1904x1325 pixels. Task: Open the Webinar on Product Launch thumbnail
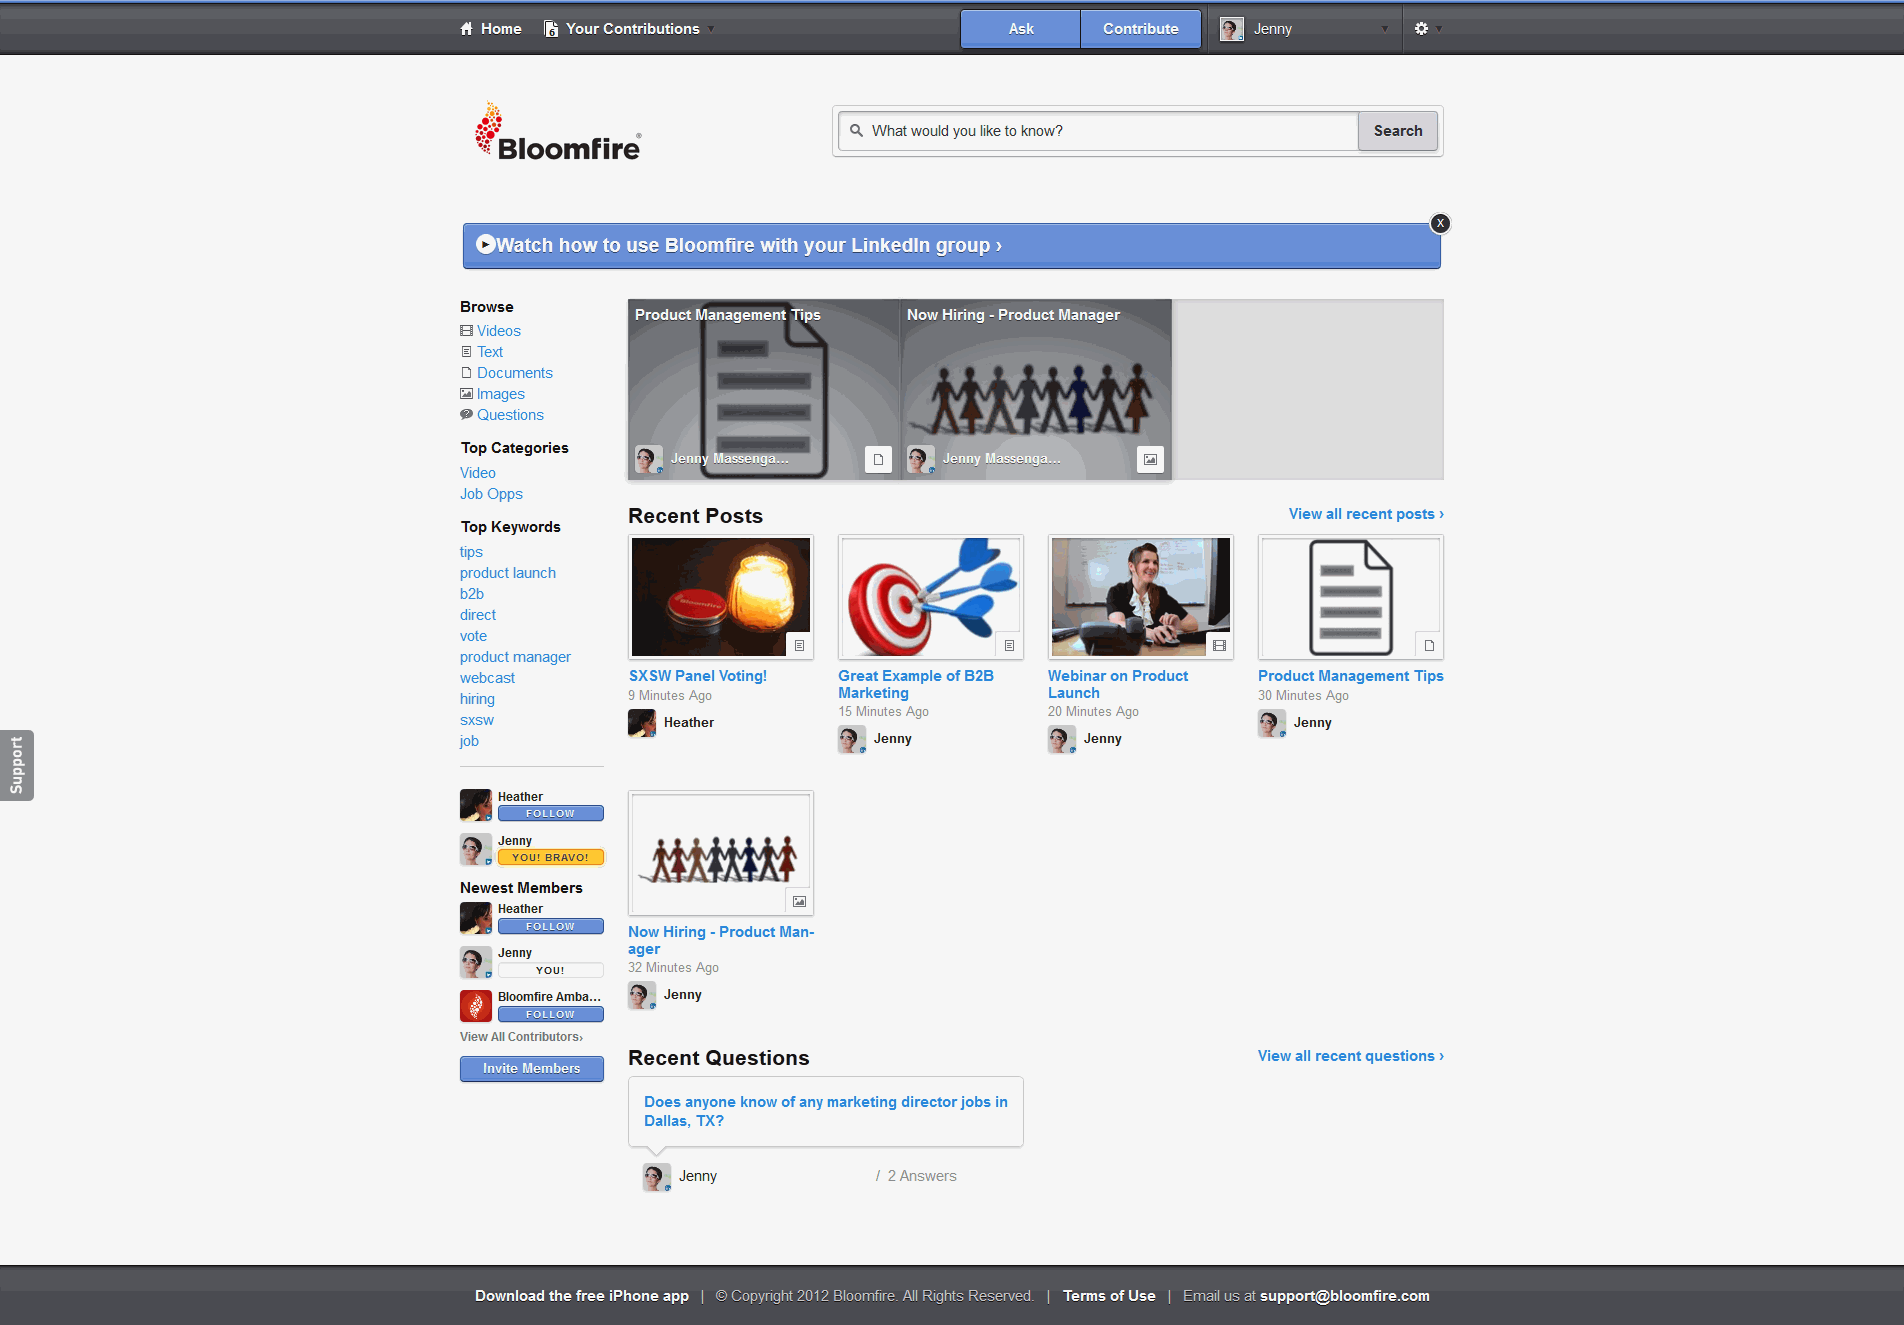1141,597
